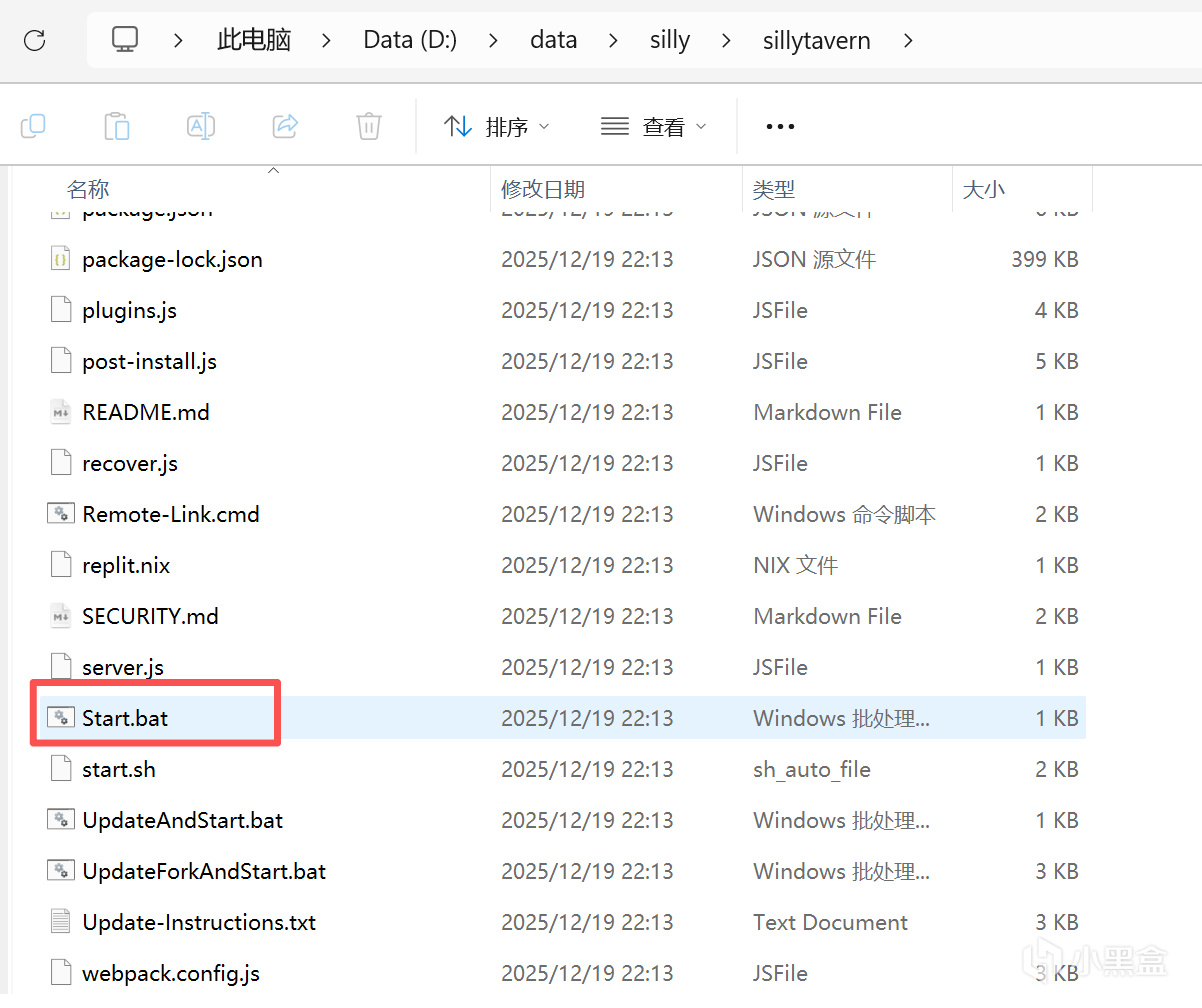Click the start.sh file icon
The width and height of the screenshot is (1202, 1008).
tap(61, 769)
